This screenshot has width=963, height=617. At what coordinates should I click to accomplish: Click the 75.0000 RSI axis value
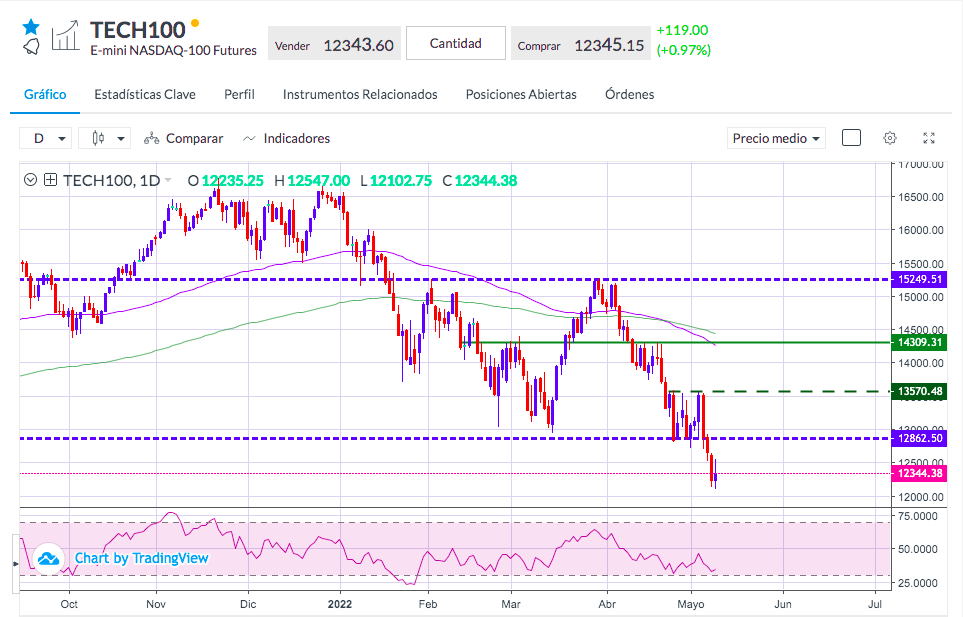918,516
